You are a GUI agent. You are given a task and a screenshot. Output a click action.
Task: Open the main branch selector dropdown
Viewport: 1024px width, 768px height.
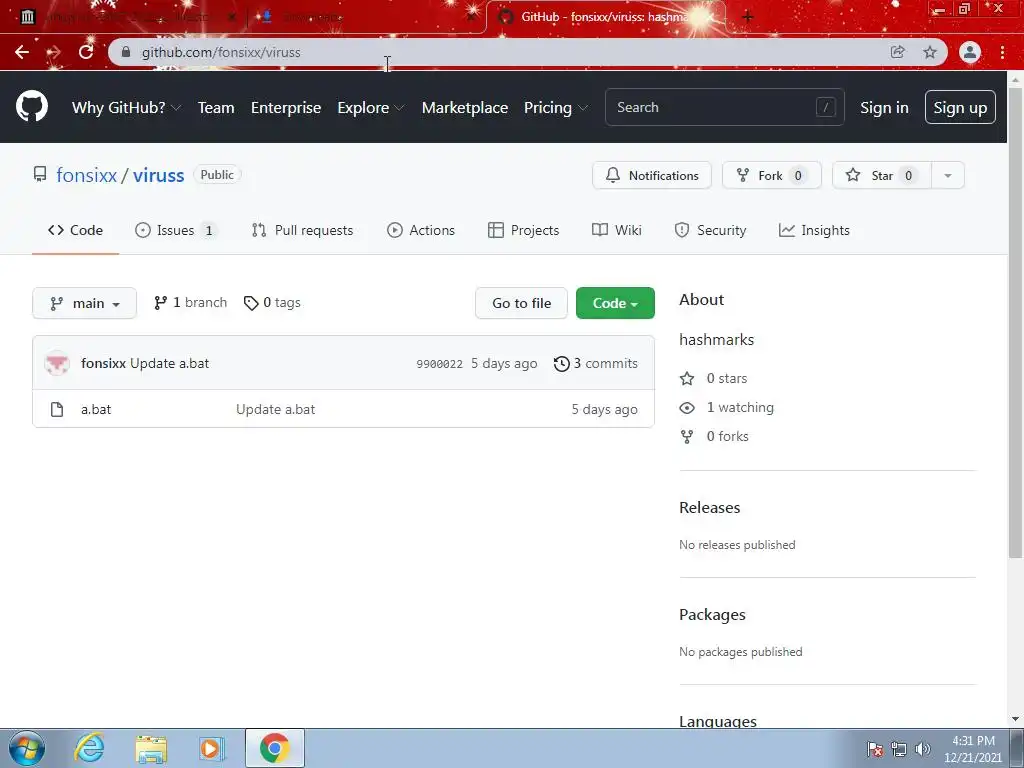[84, 303]
